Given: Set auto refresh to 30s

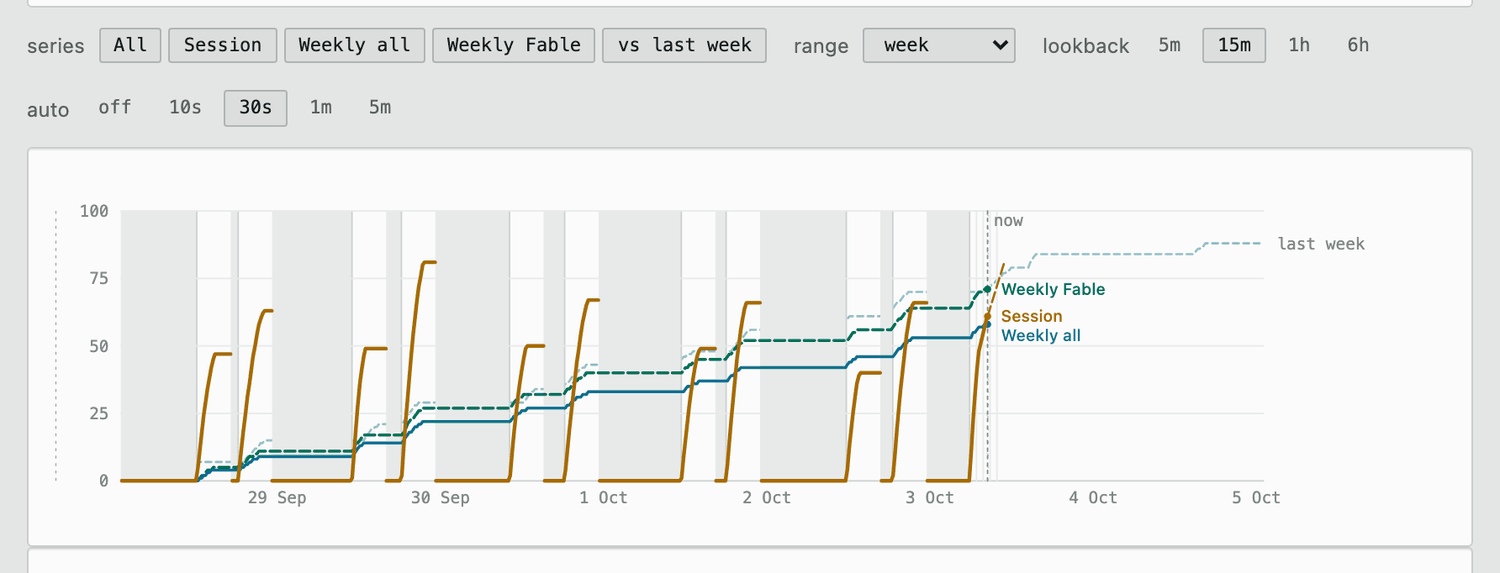Looking at the screenshot, I should coord(255,107).
